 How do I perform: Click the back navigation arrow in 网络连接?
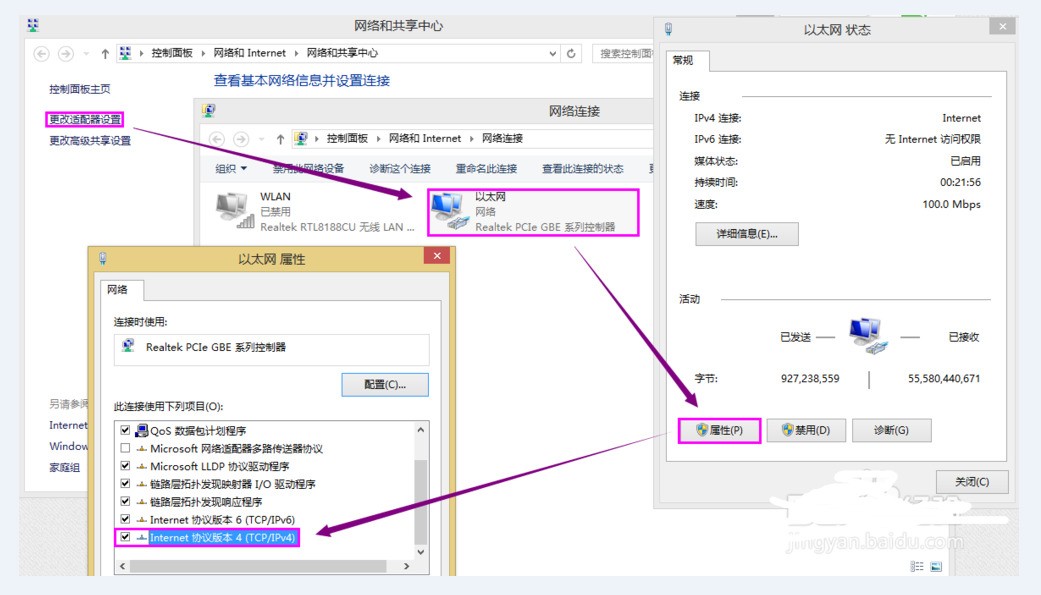pos(219,138)
